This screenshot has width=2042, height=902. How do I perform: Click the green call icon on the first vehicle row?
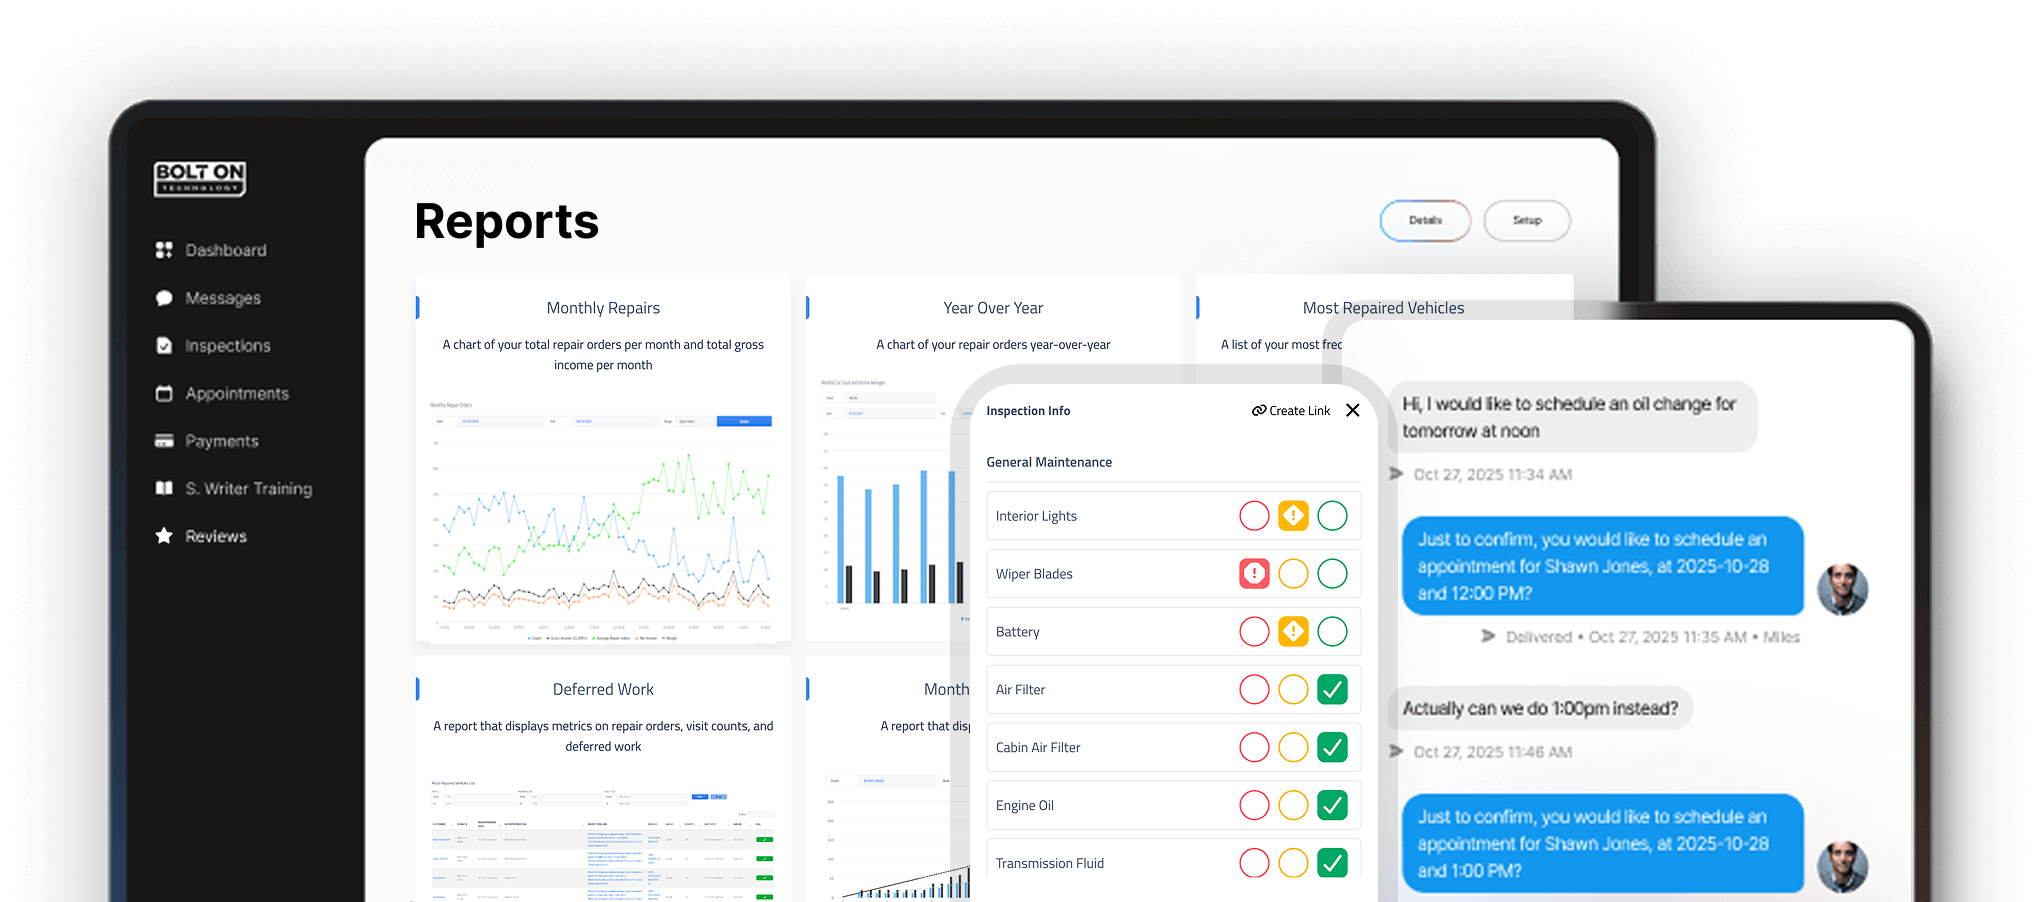pos(765,839)
